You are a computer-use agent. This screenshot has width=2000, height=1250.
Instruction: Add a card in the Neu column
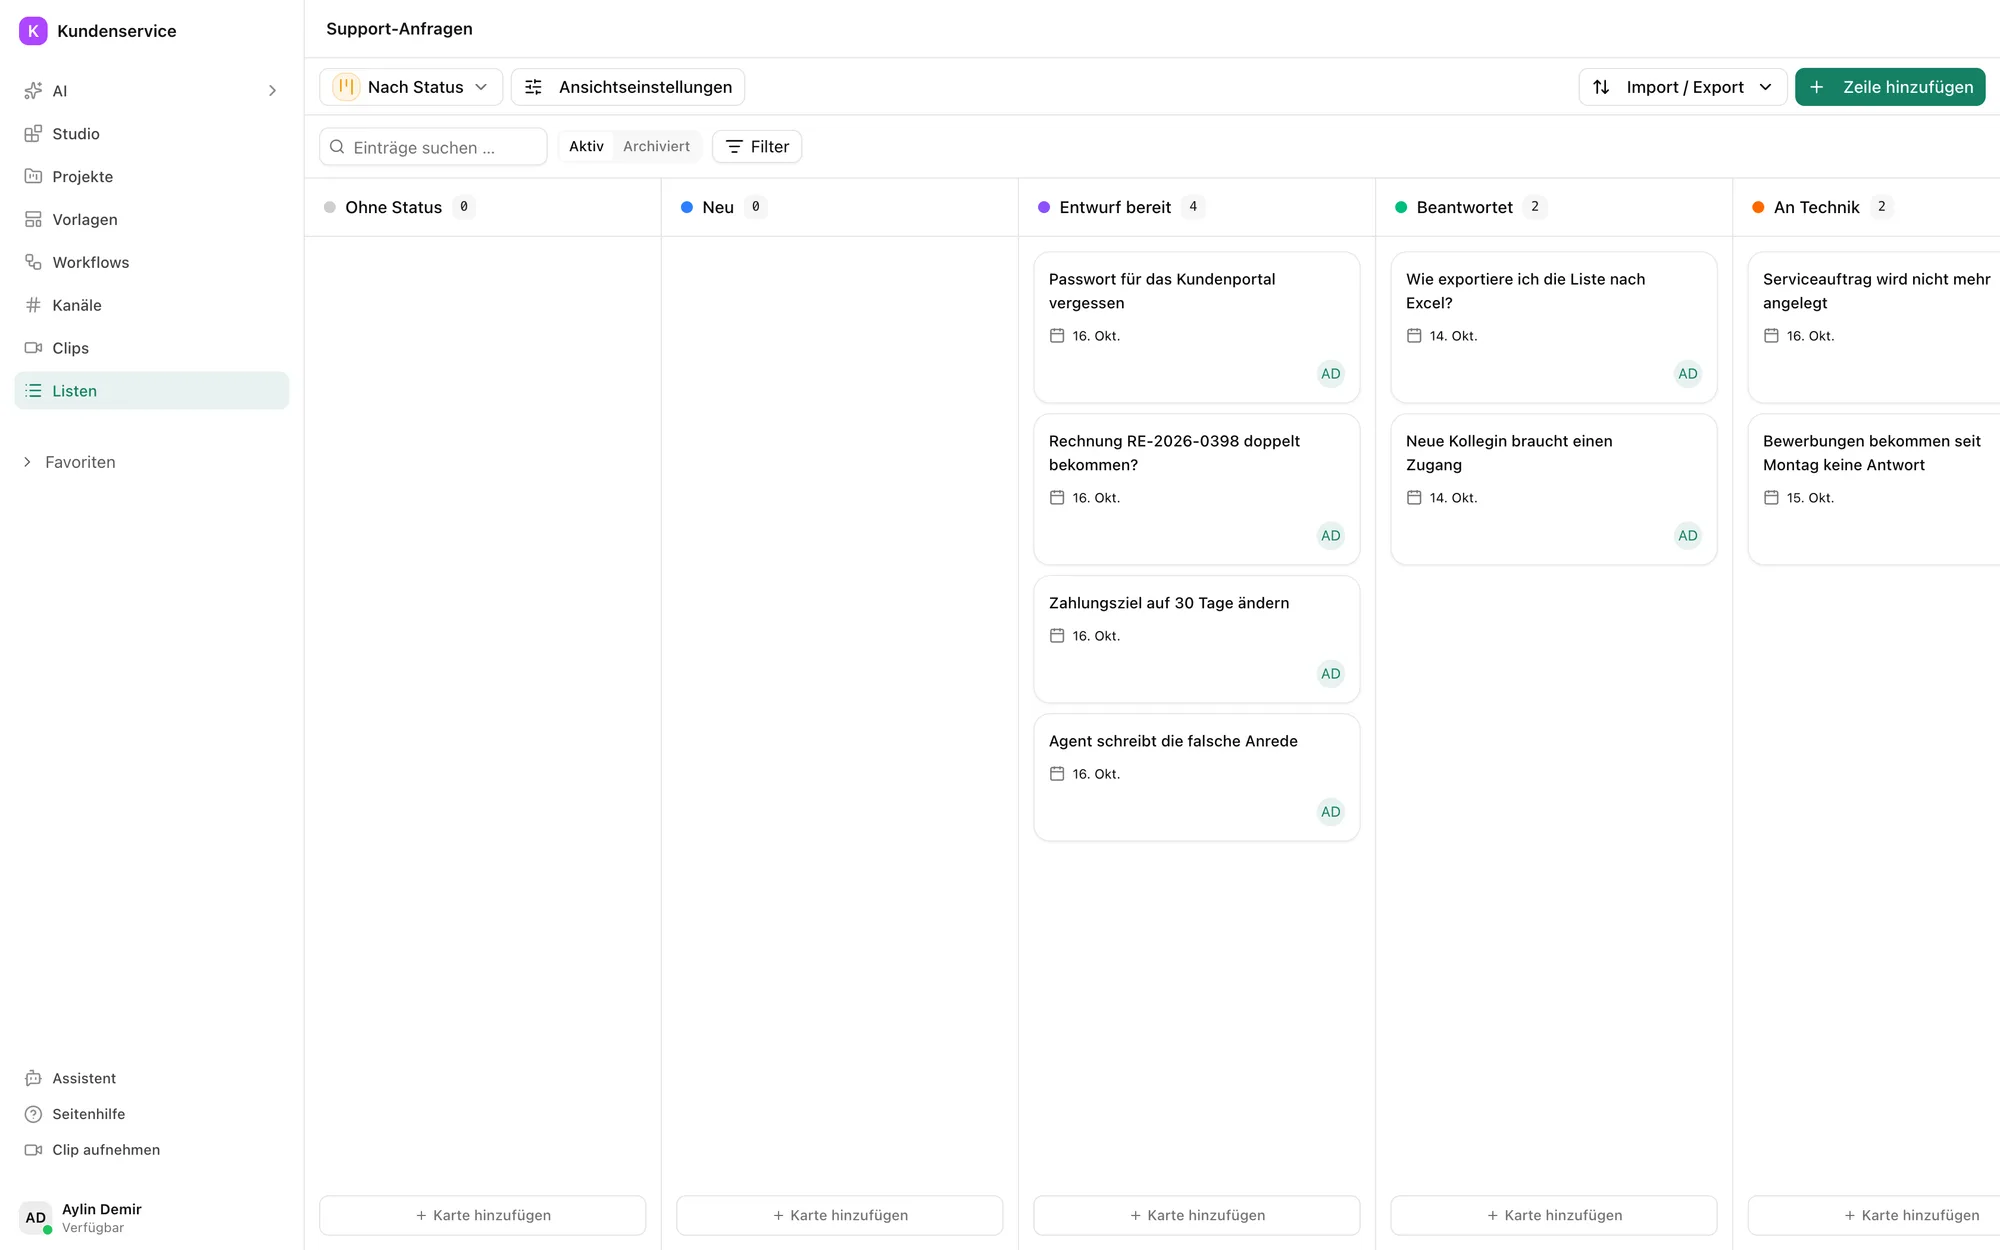840,1215
